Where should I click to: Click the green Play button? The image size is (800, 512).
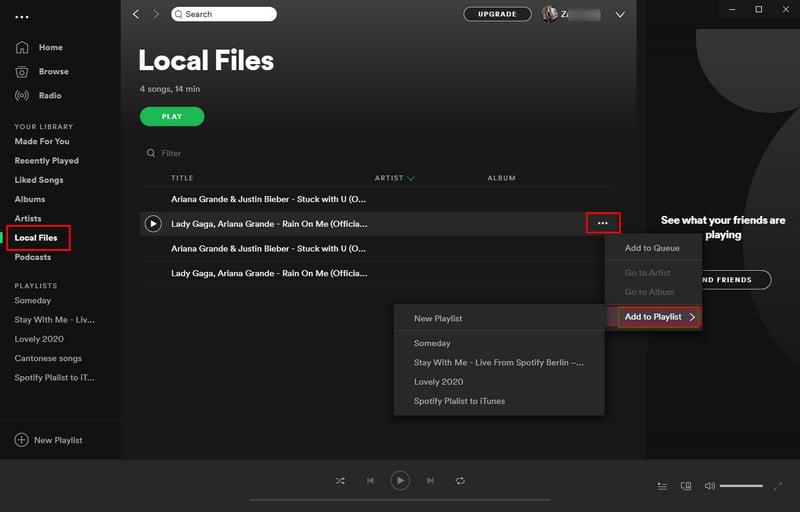pos(172,116)
